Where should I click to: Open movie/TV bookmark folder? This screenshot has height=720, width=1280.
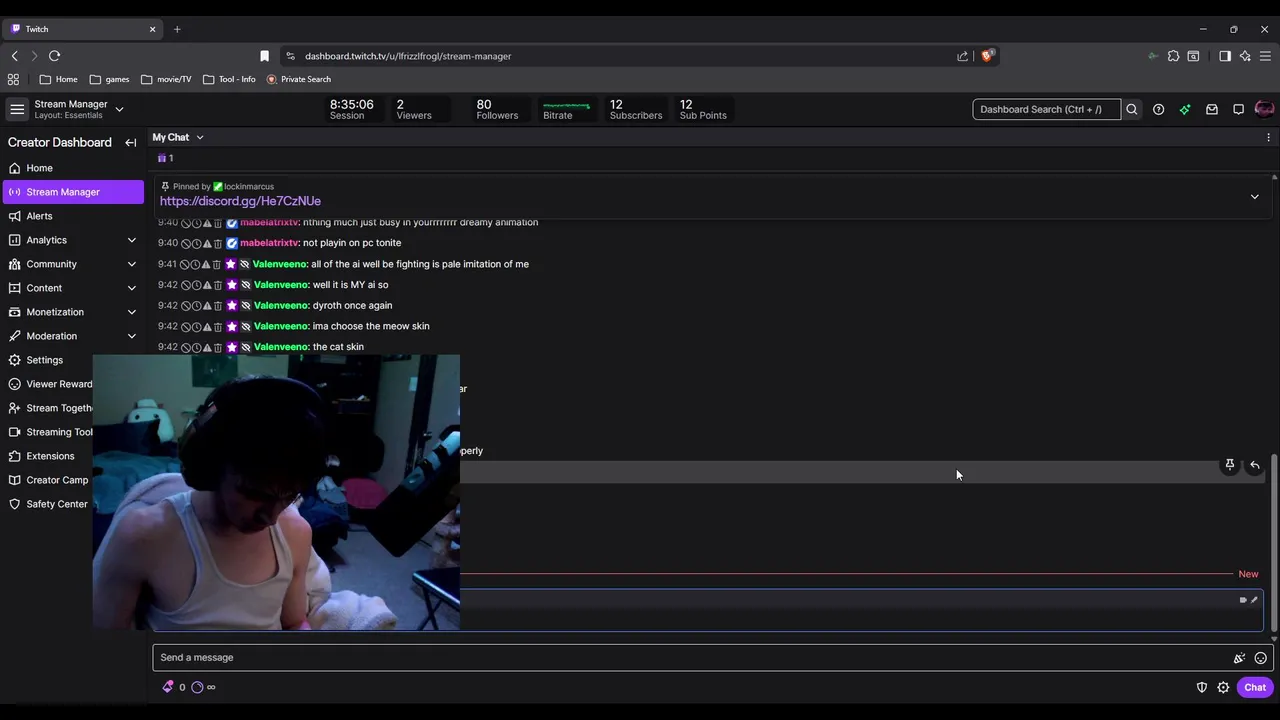tap(166, 79)
